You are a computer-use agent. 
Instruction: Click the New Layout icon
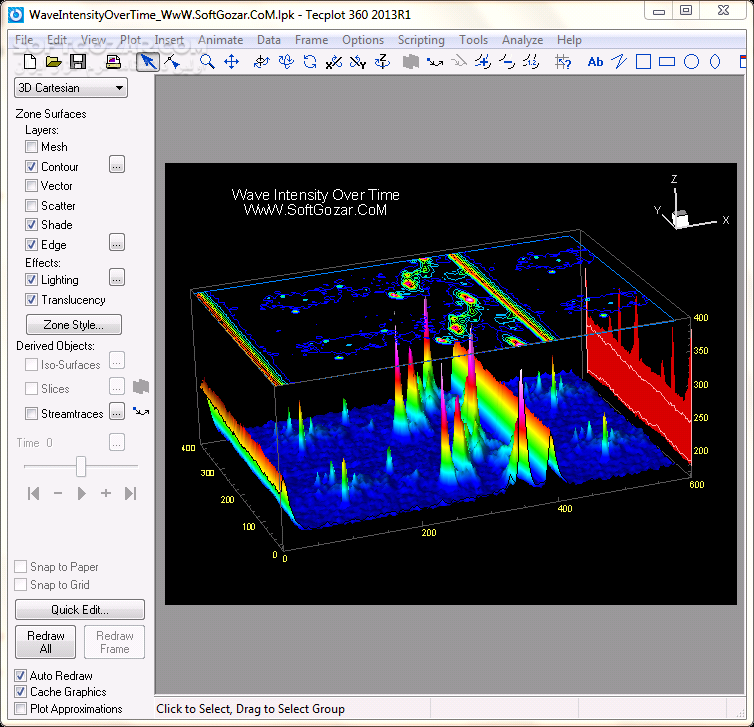point(30,62)
